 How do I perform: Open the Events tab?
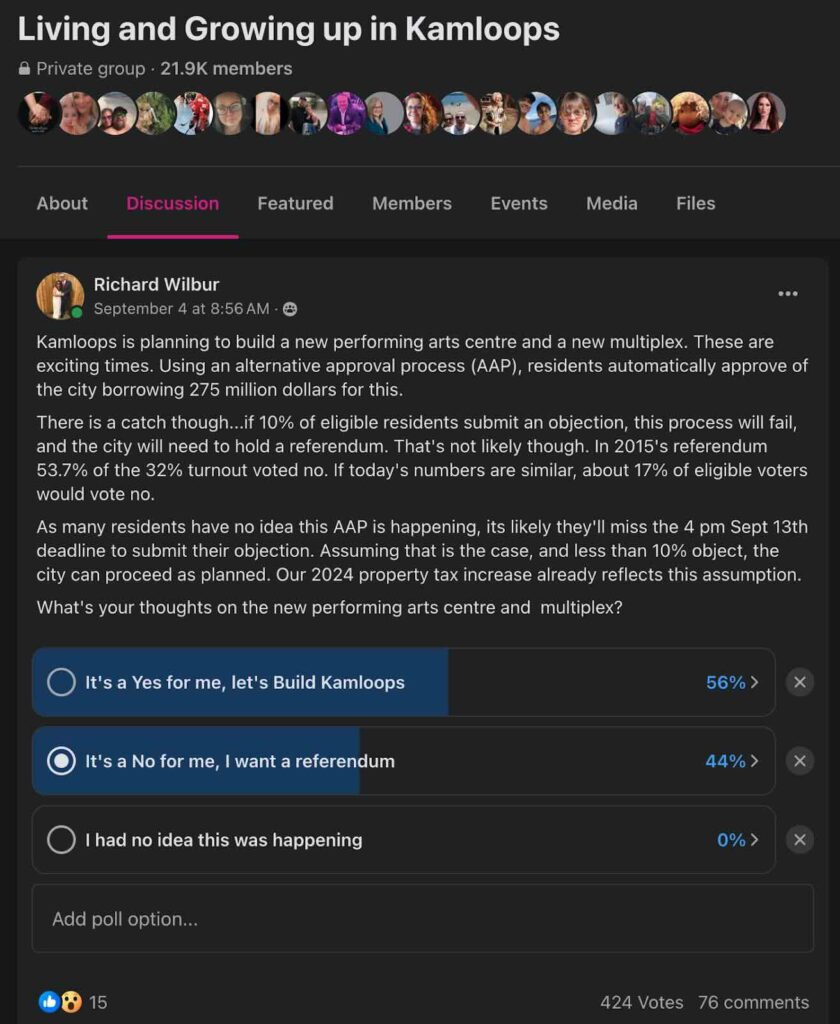(519, 203)
